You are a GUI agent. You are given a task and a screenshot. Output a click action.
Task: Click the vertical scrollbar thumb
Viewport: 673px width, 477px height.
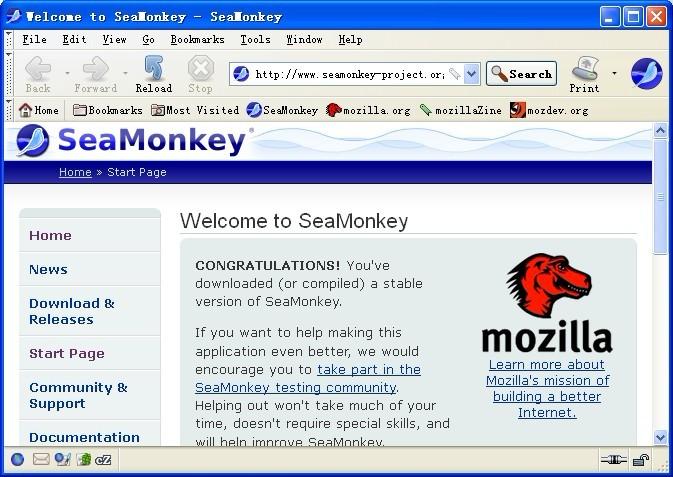point(660,196)
